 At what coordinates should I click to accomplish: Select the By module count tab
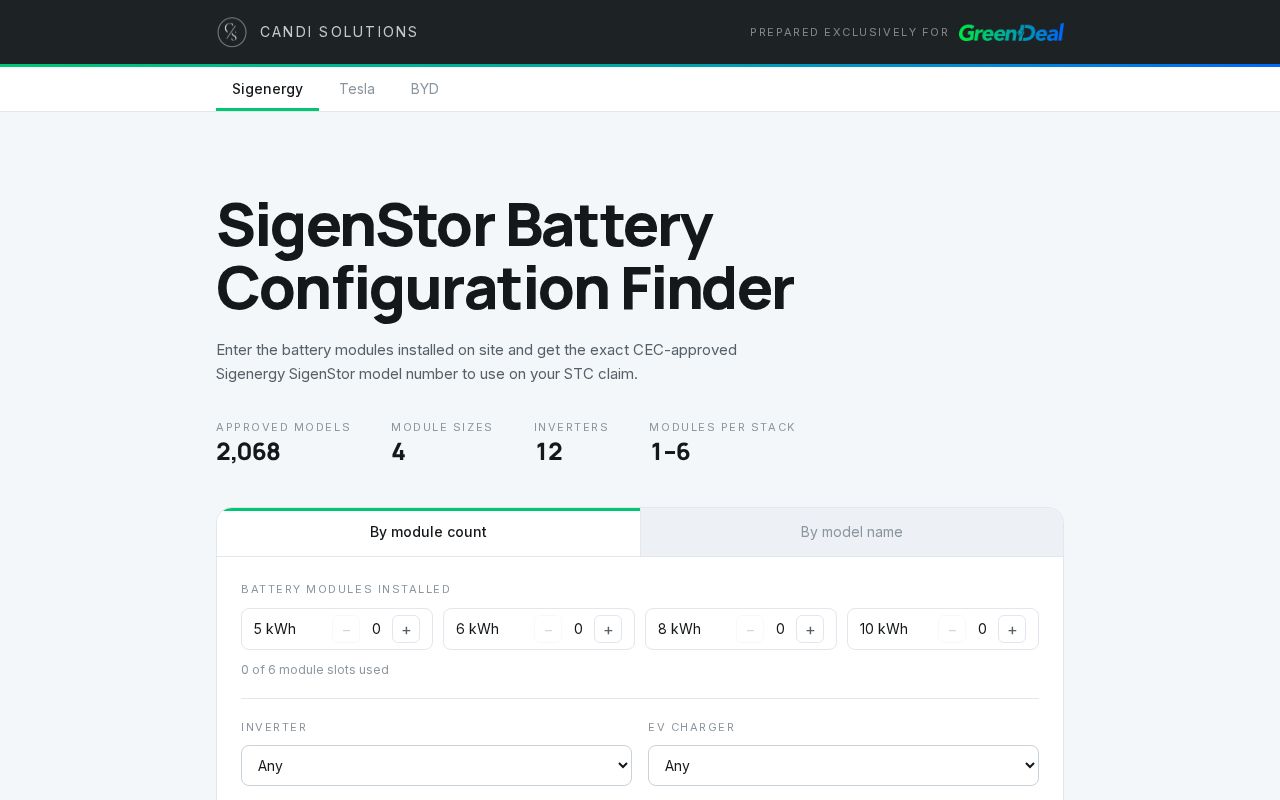(x=428, y=532)
